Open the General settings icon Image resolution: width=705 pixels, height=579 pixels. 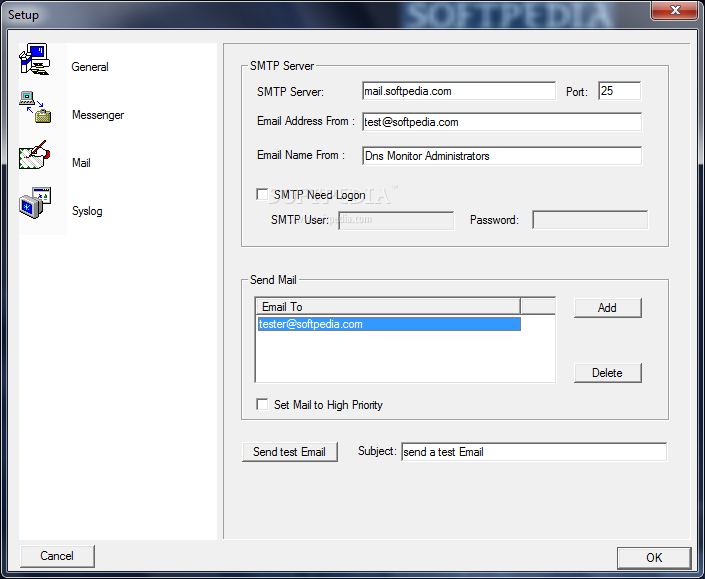(x=34, y=59)
